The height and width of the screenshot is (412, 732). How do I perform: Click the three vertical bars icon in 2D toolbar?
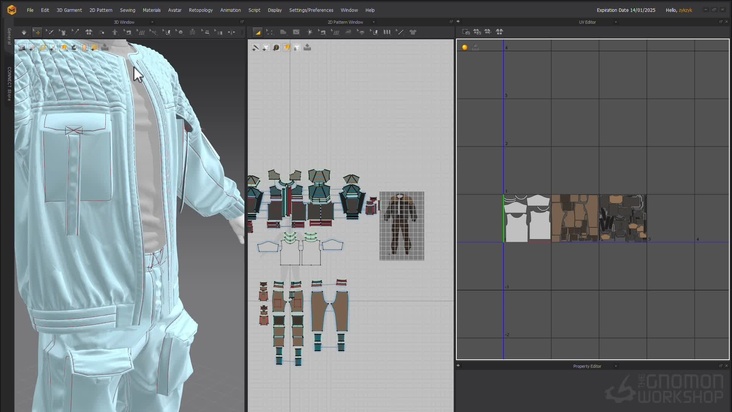coord(387,32)
